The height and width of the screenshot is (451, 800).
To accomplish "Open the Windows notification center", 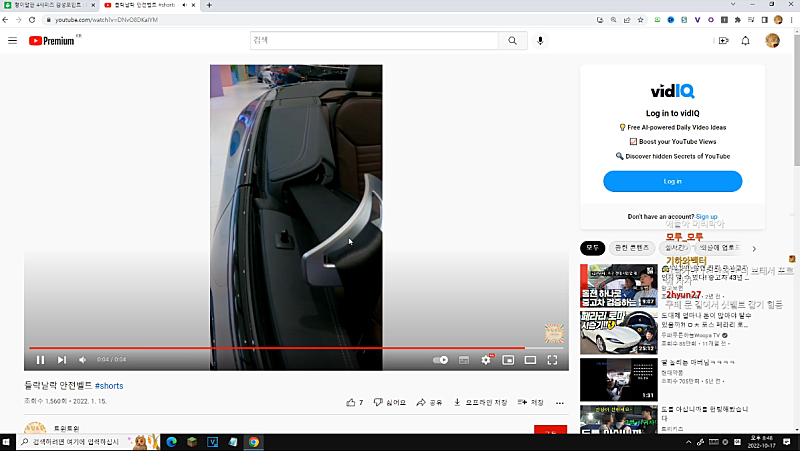I will pyautogui.click(x=787, y=442).
